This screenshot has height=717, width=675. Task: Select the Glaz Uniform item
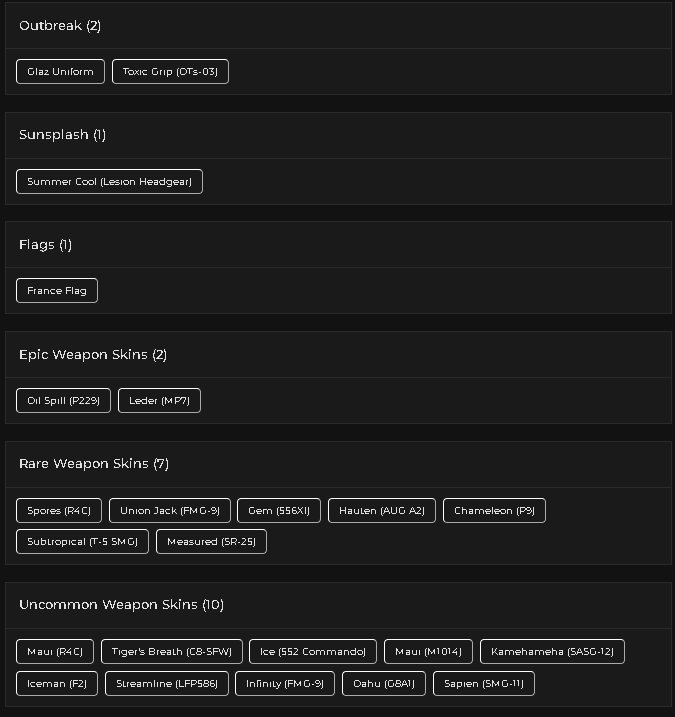(60, 72)
